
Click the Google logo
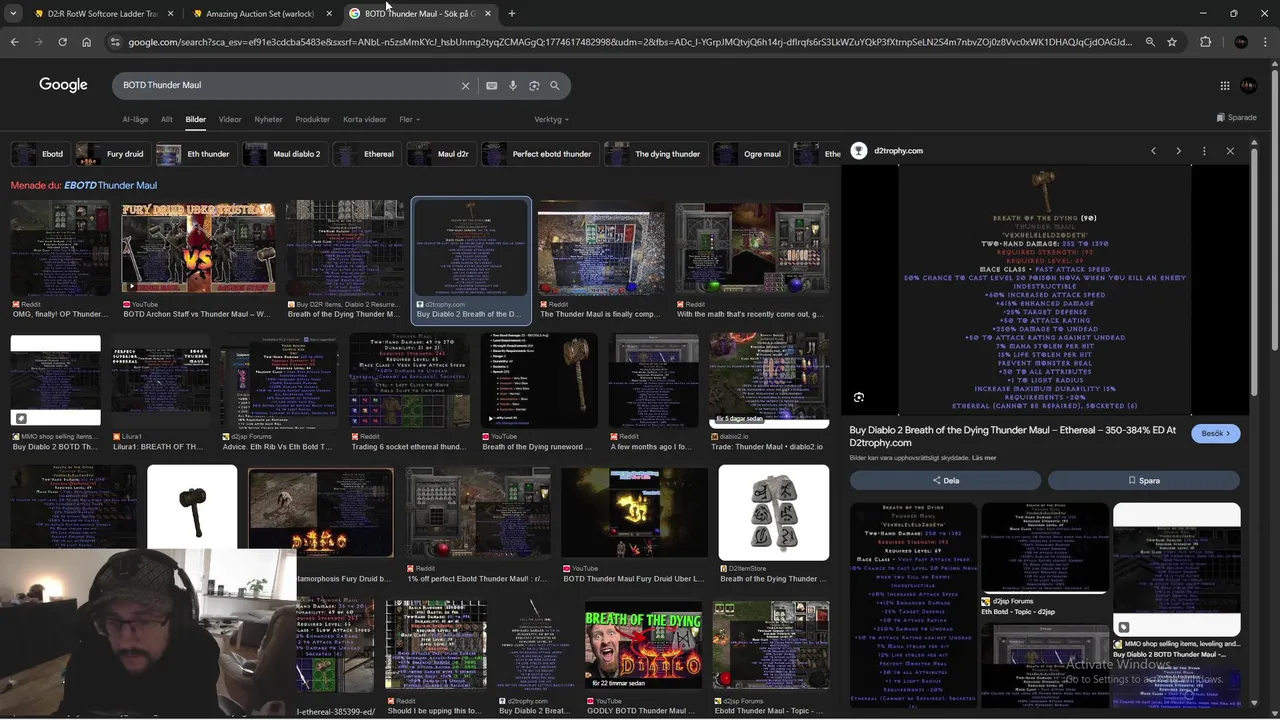(63, 85)
